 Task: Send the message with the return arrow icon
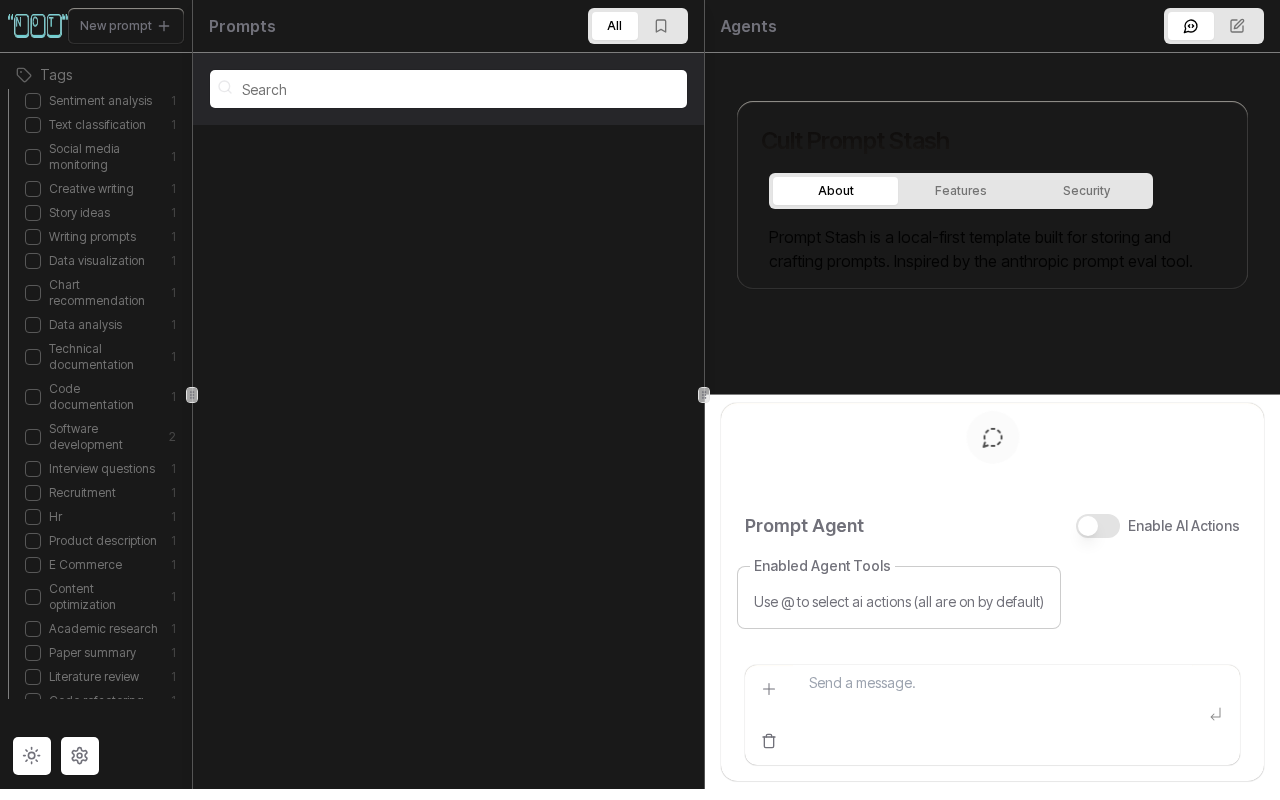[x=1216, y=715]
